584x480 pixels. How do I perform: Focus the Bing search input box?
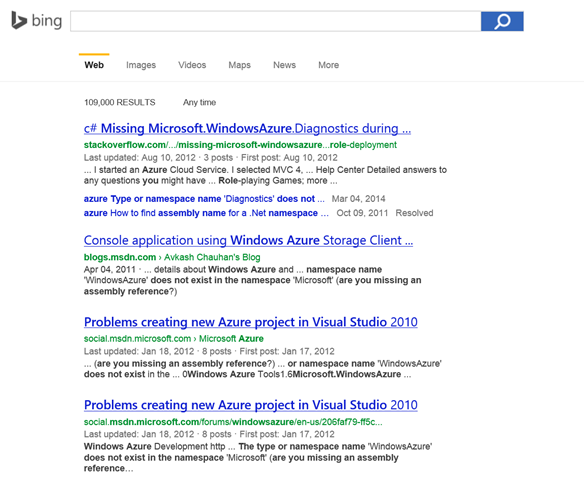coord(275,21)
